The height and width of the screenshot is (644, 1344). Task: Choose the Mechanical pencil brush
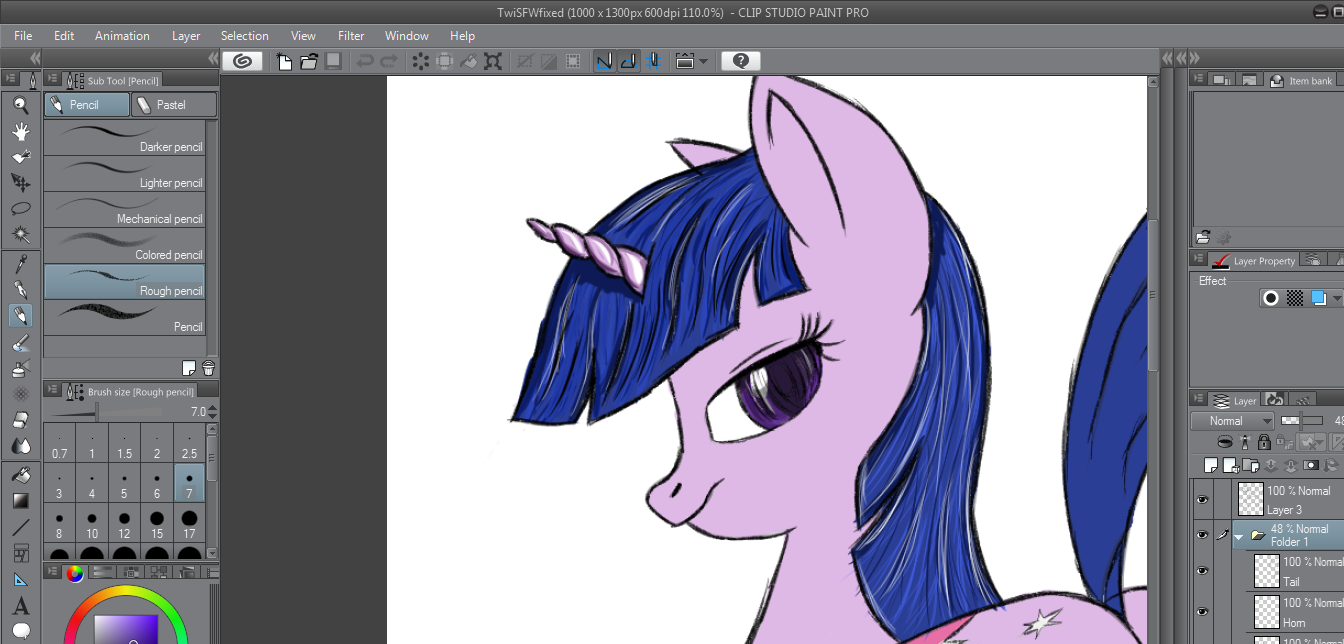124,210
